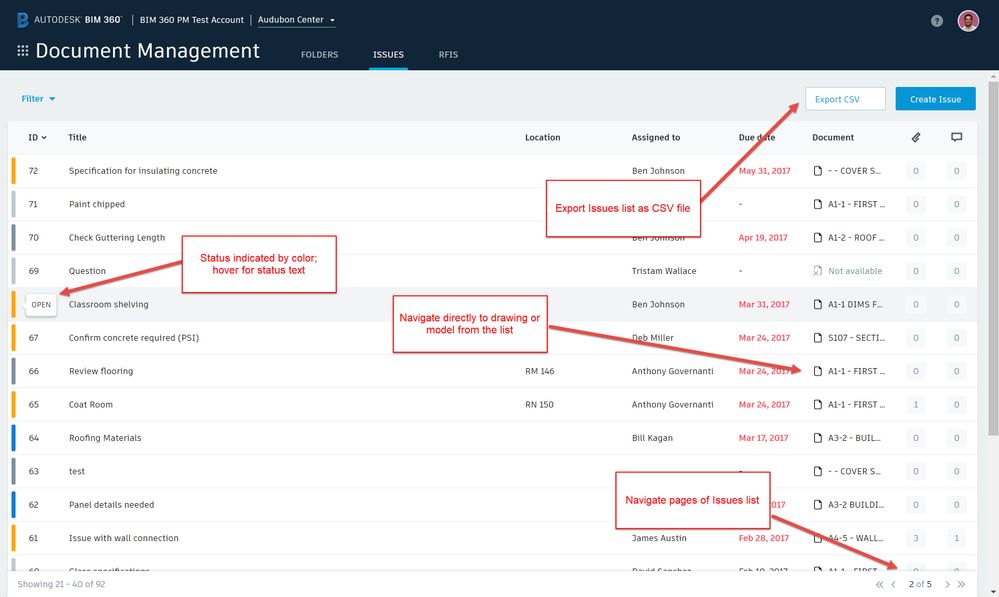Image resolution: width=999 pixels, height=597 pixels.
Task: Click the Autodesk BIM 360 logo
Action: tap(69, 20)
